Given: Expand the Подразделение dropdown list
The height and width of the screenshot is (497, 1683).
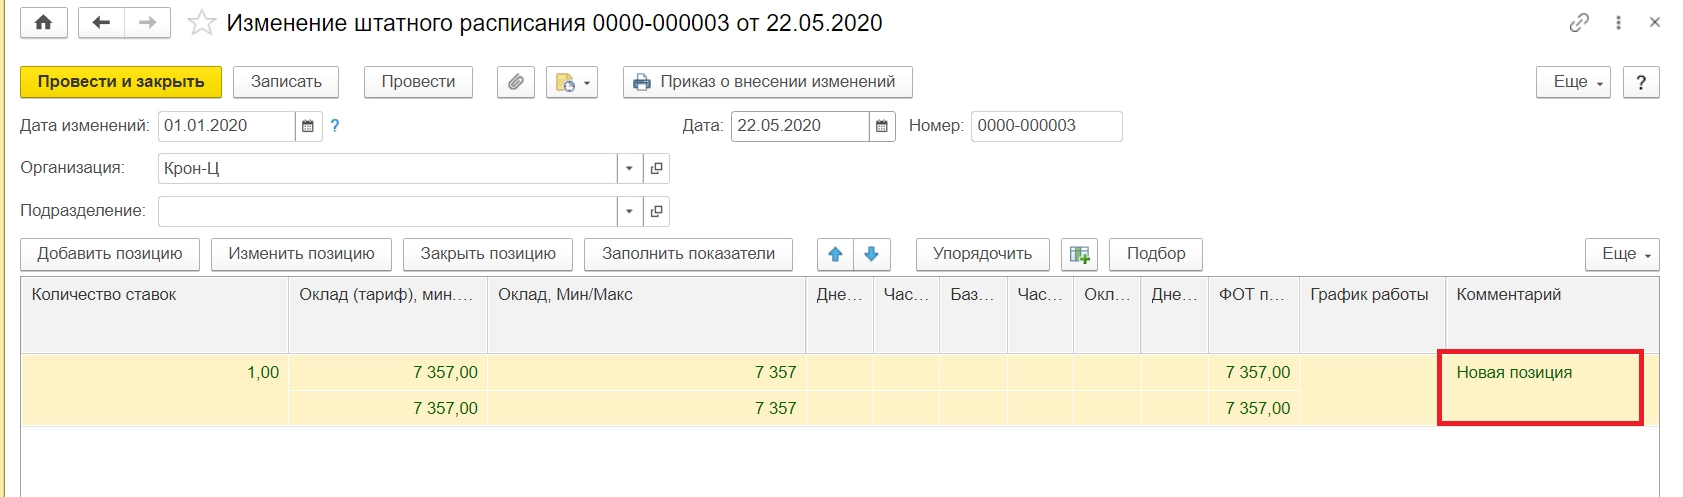Looking at the screenshot, I should click(x=629, y=211).
